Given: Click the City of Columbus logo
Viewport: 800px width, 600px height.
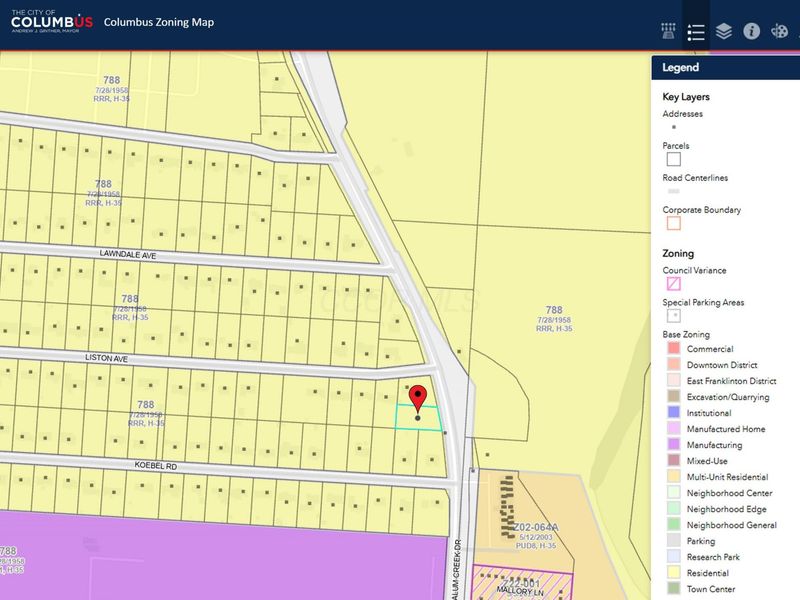Looking at the screenshot, I should (52, 21).
